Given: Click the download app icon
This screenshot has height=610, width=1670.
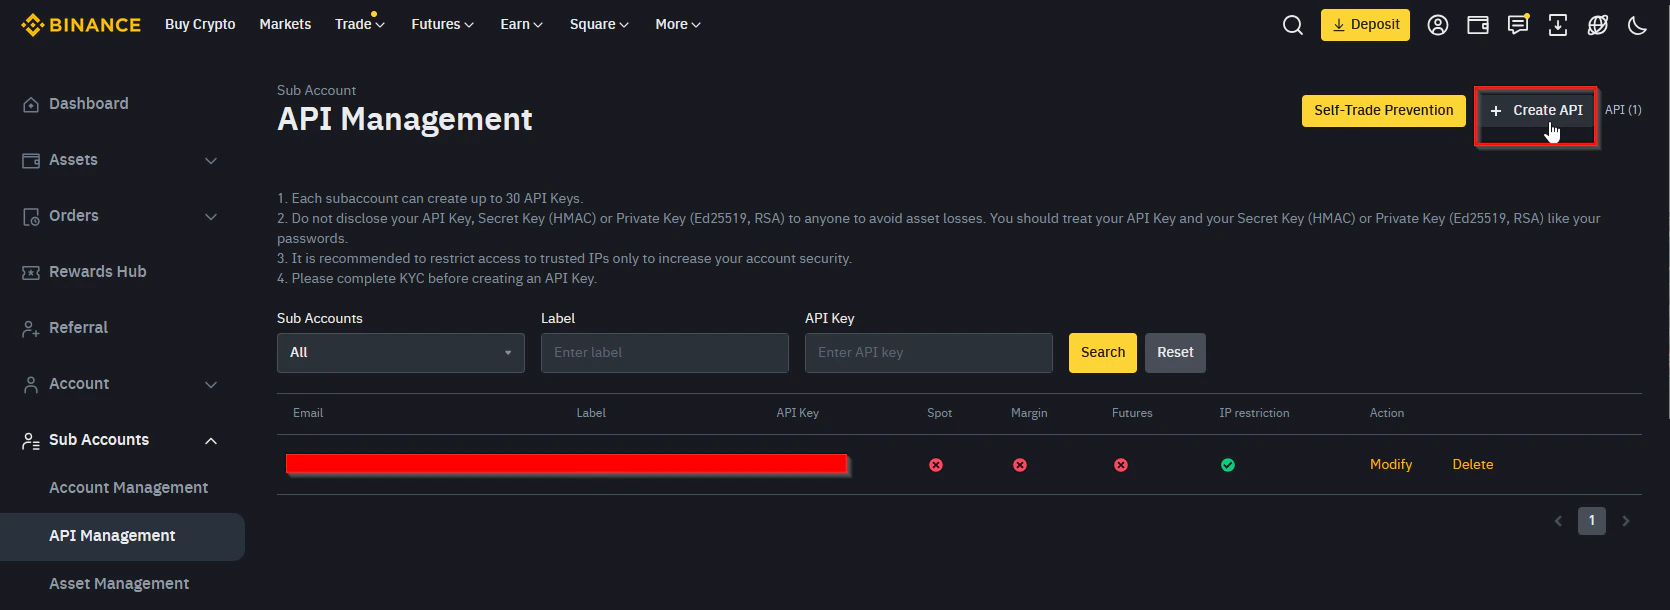Looking at the screenshot, I should (1558, 25).
